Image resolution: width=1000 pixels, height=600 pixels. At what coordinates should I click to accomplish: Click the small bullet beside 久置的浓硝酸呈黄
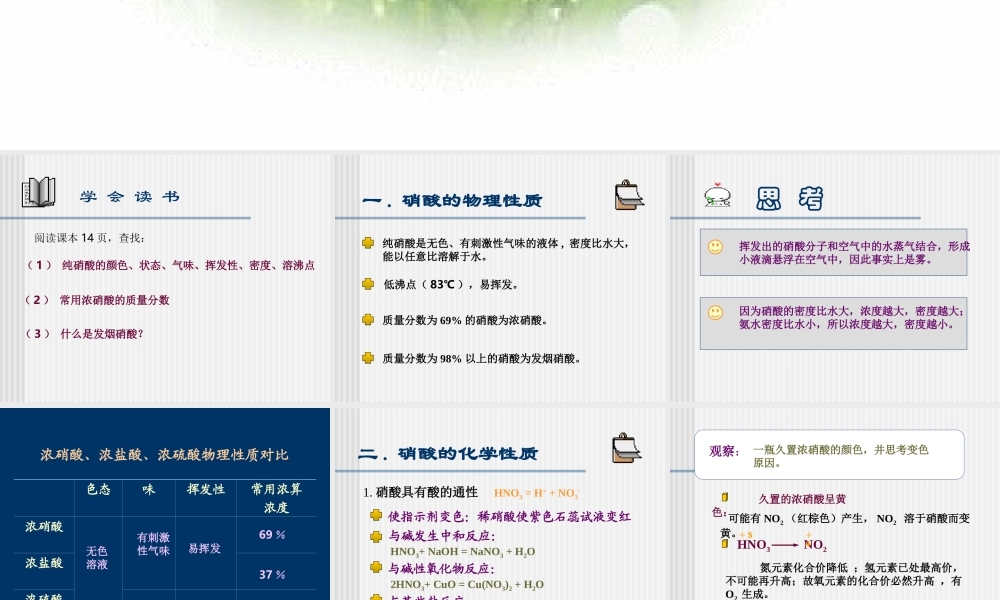point(724,497)
